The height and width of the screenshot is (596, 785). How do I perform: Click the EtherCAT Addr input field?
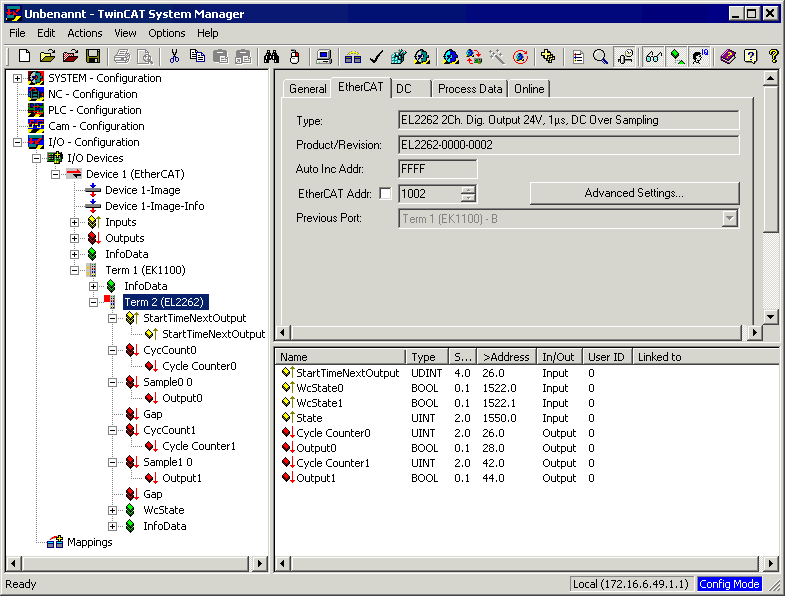pos(429,194)
